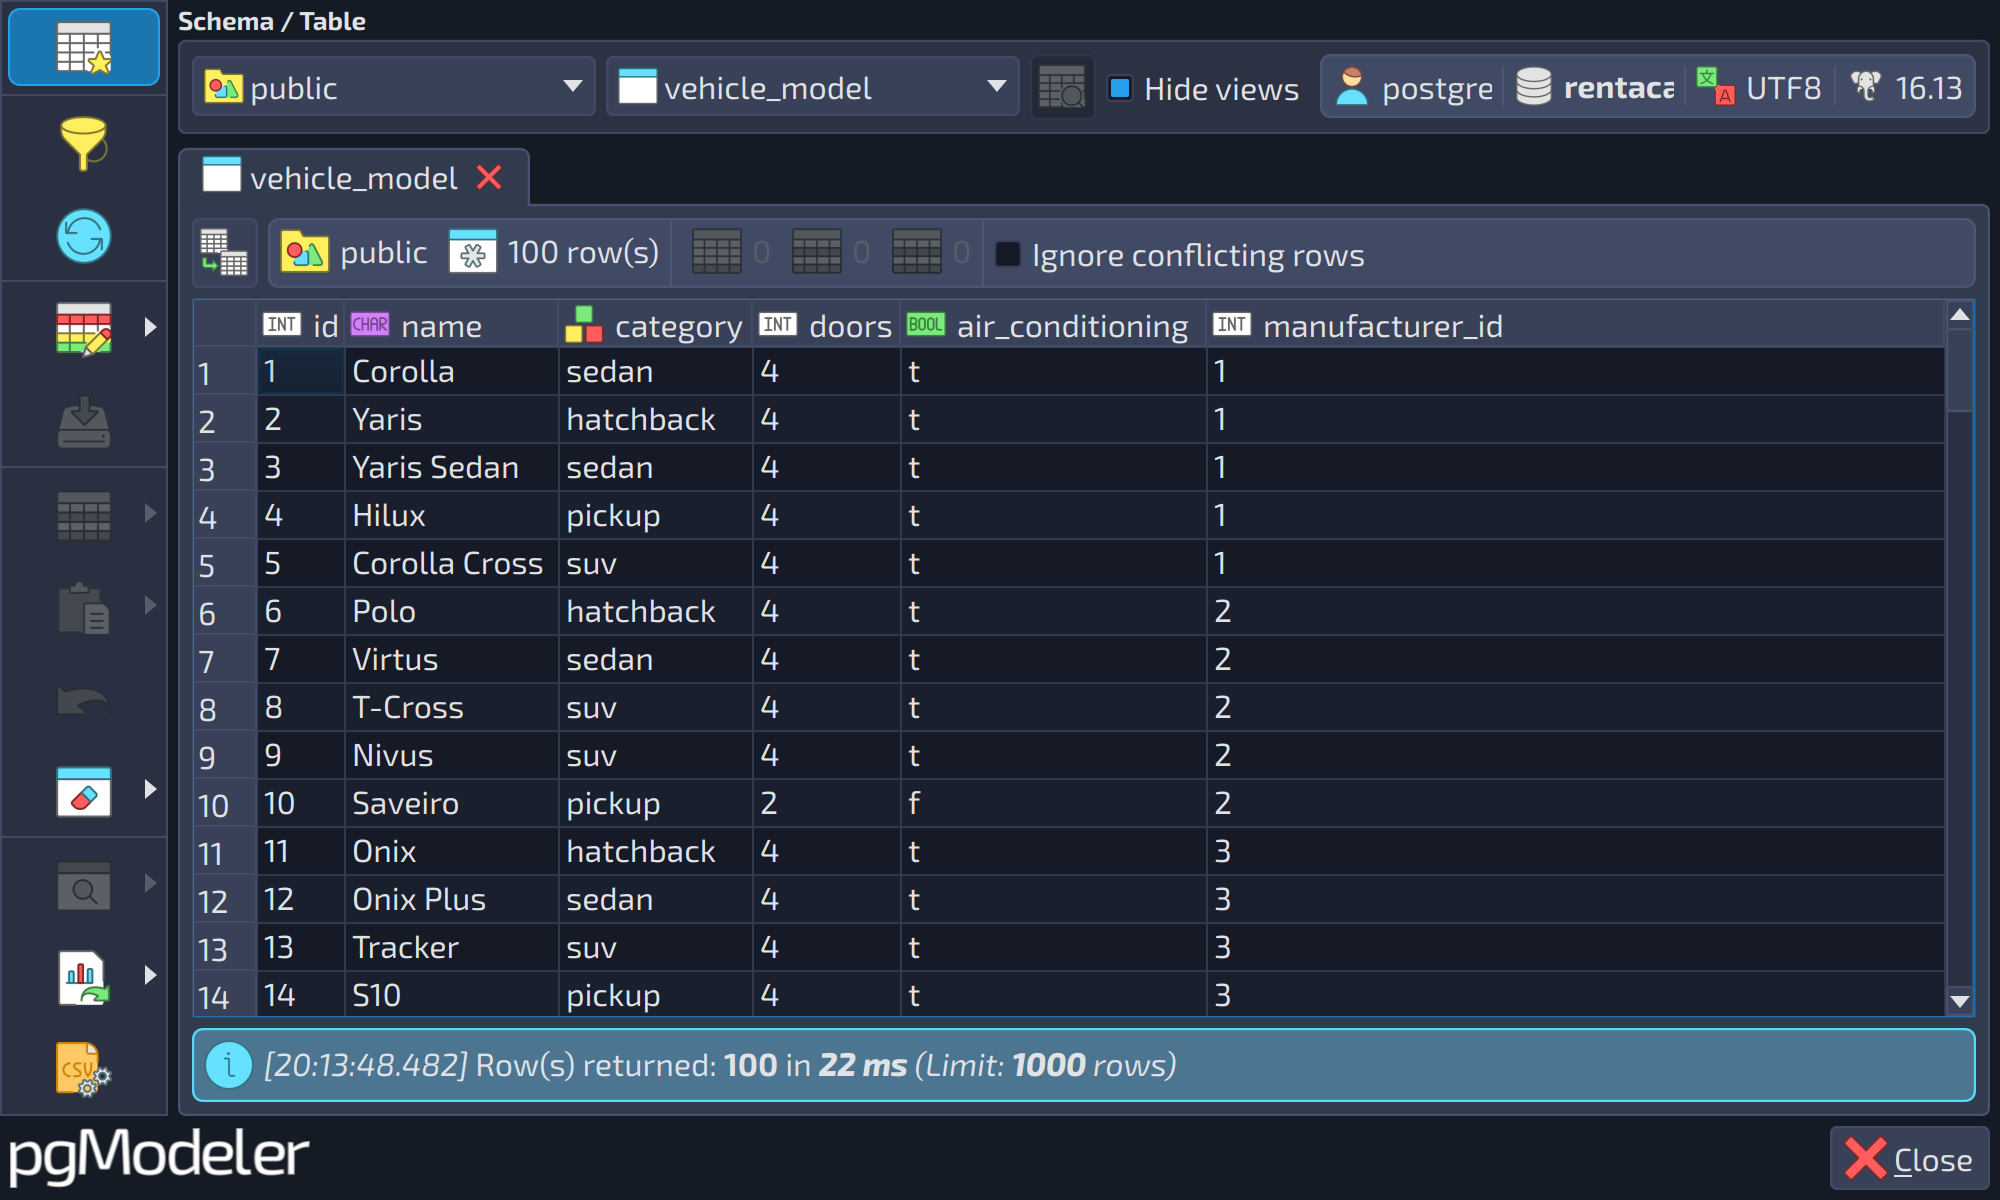Screen dimensions: 2000x1200
Task: Click the vertical scrollbar thumb
Action: pos(1960,370)
